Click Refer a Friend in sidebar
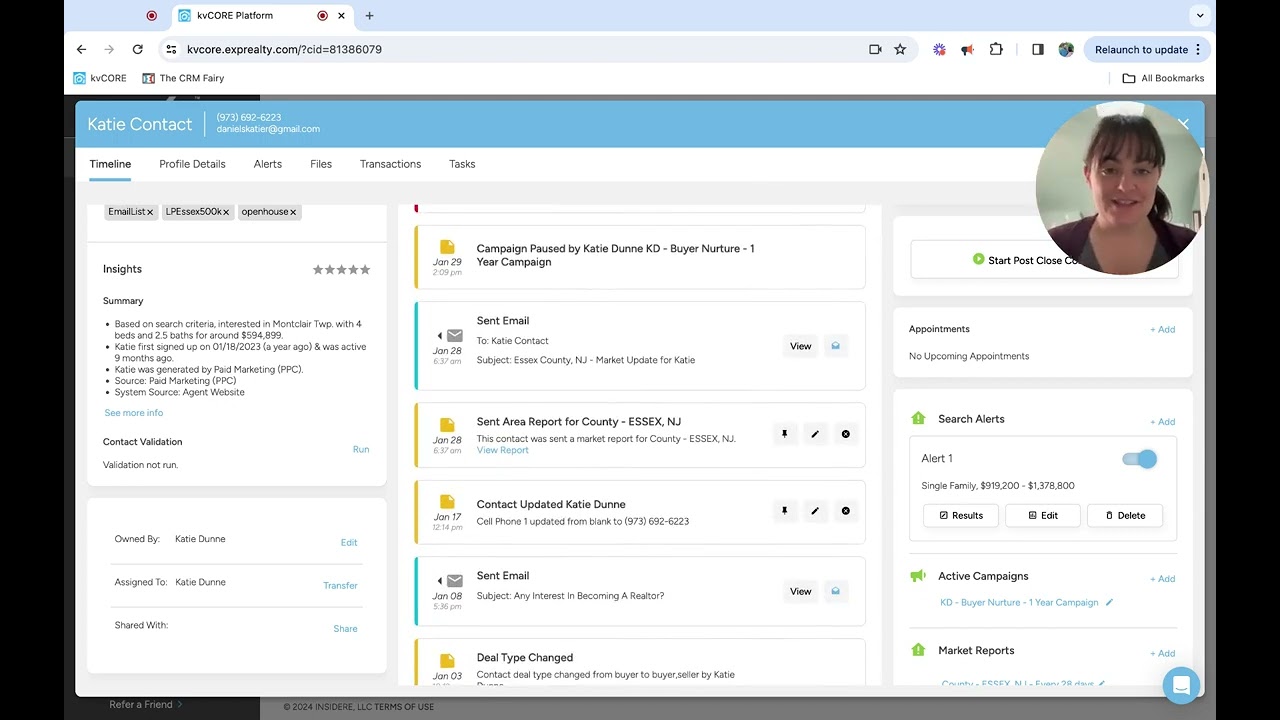1280x720 pixels. 141,704
